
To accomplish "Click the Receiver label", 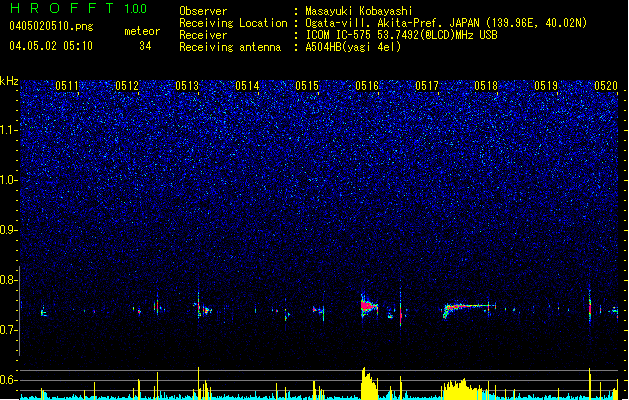I will pos(203,35).
